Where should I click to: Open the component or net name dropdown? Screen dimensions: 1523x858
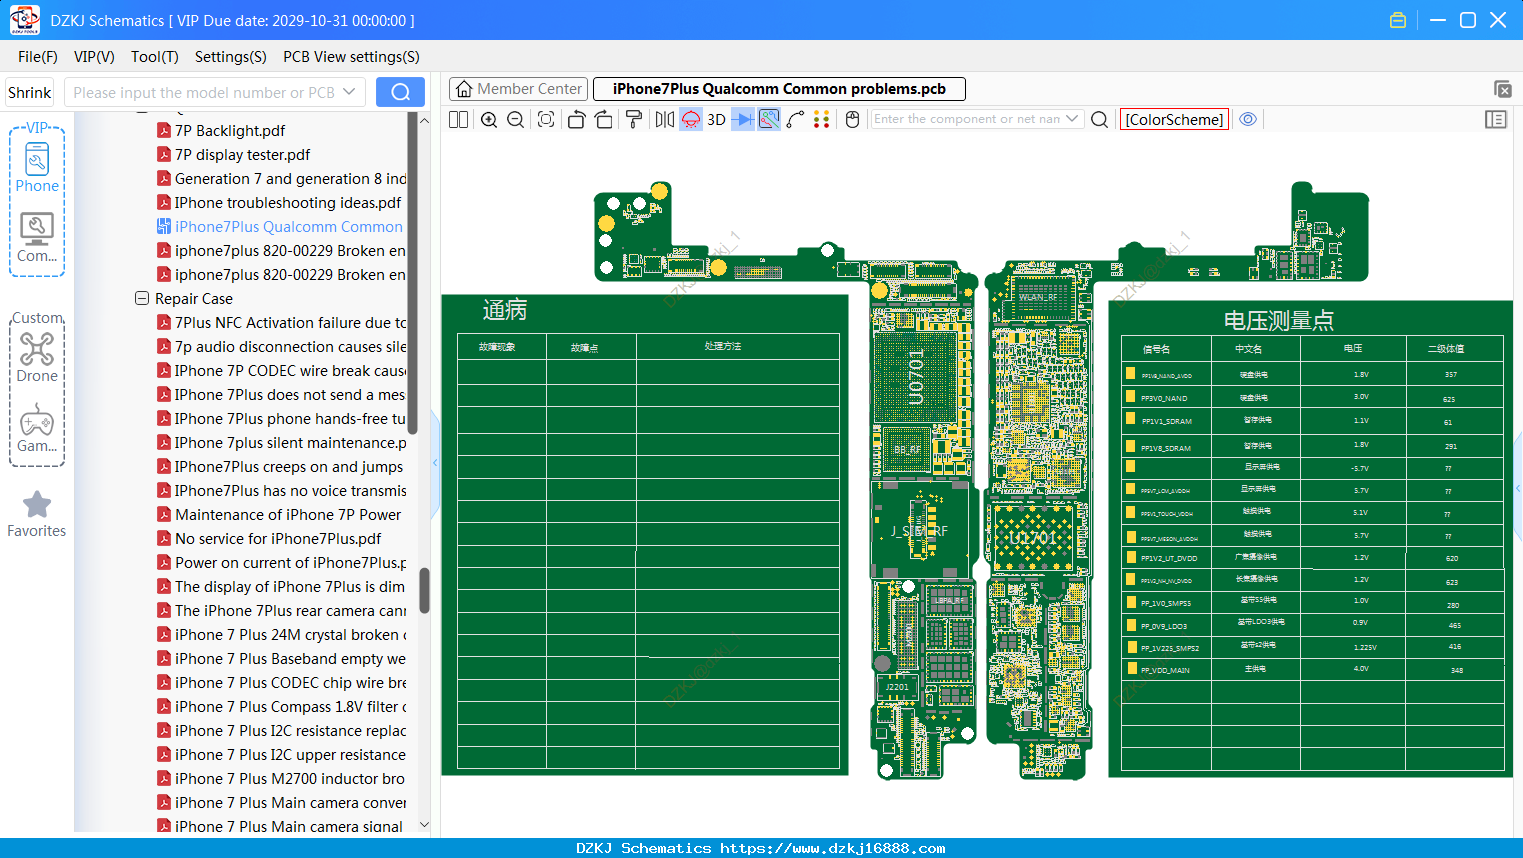(1072, 119)
